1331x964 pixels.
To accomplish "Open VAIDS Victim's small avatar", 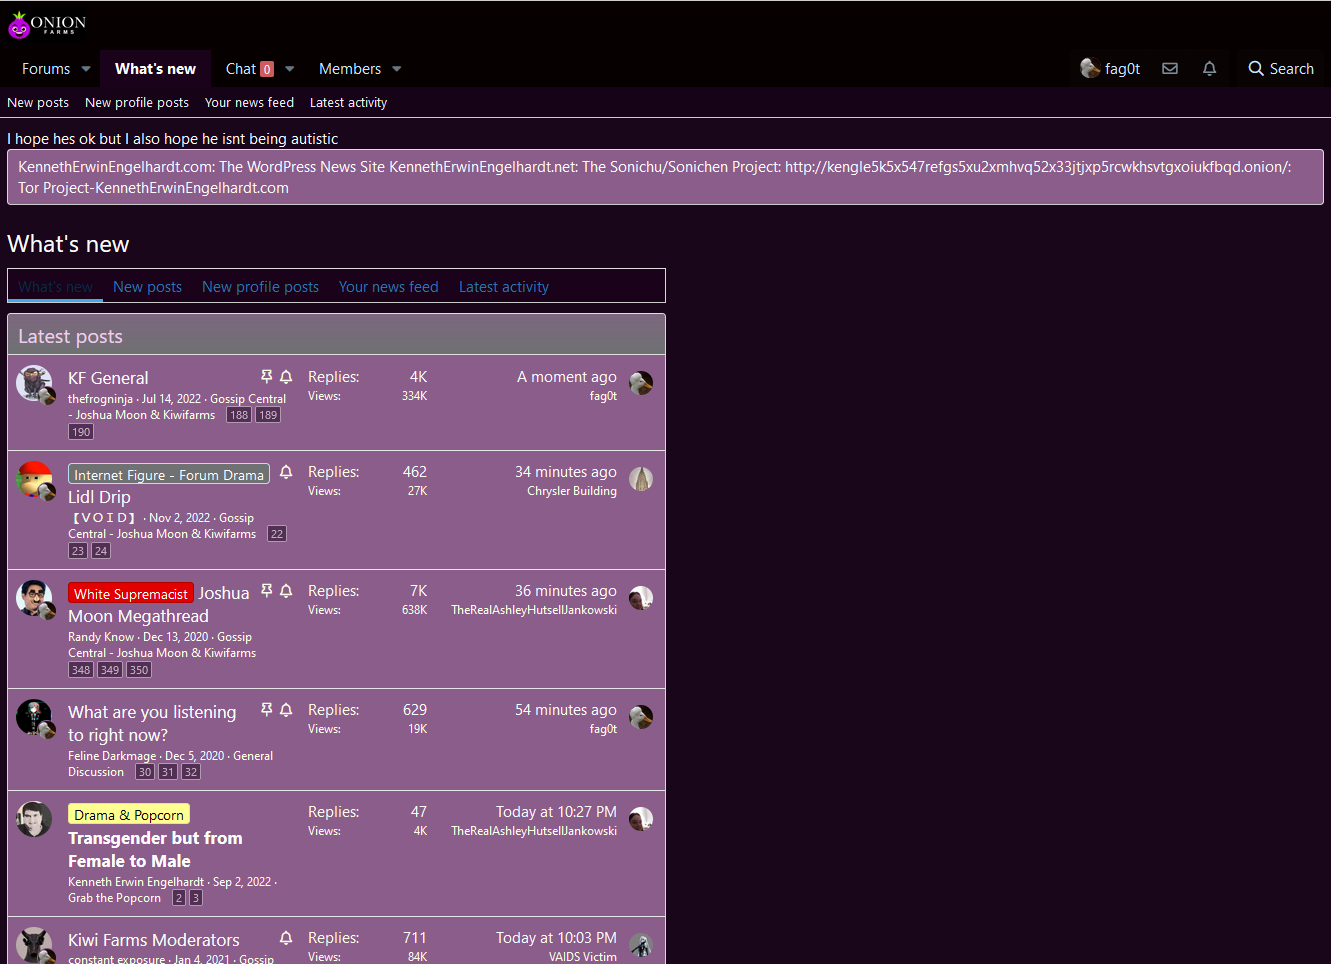I will click(641, 945).
